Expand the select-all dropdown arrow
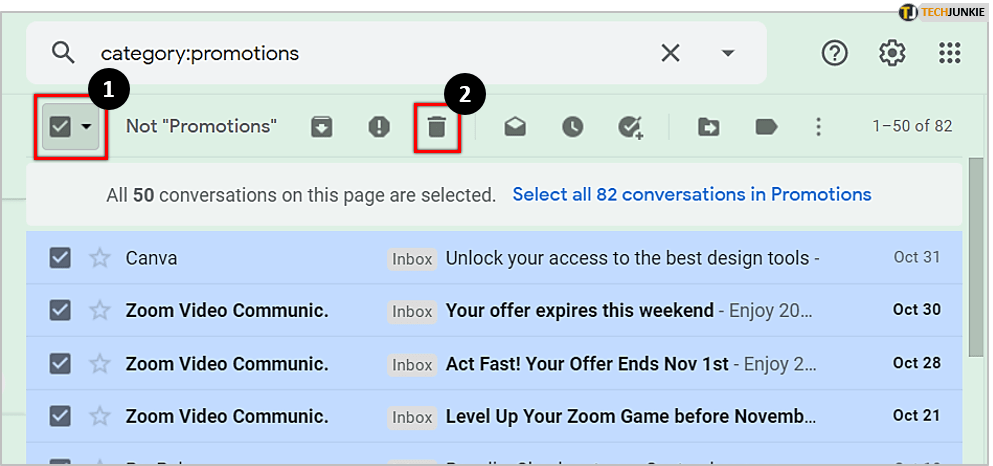 coord(87,127)
